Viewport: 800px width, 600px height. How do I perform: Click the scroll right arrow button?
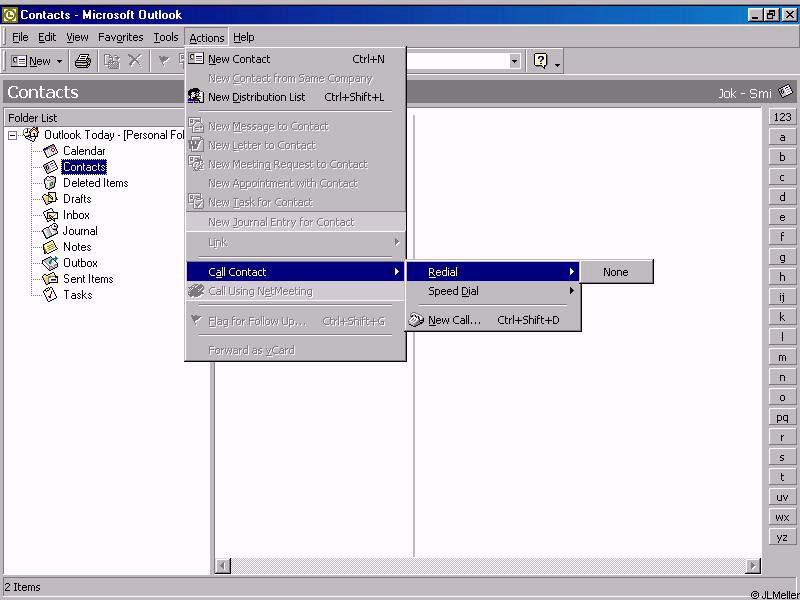pos(753,565)
